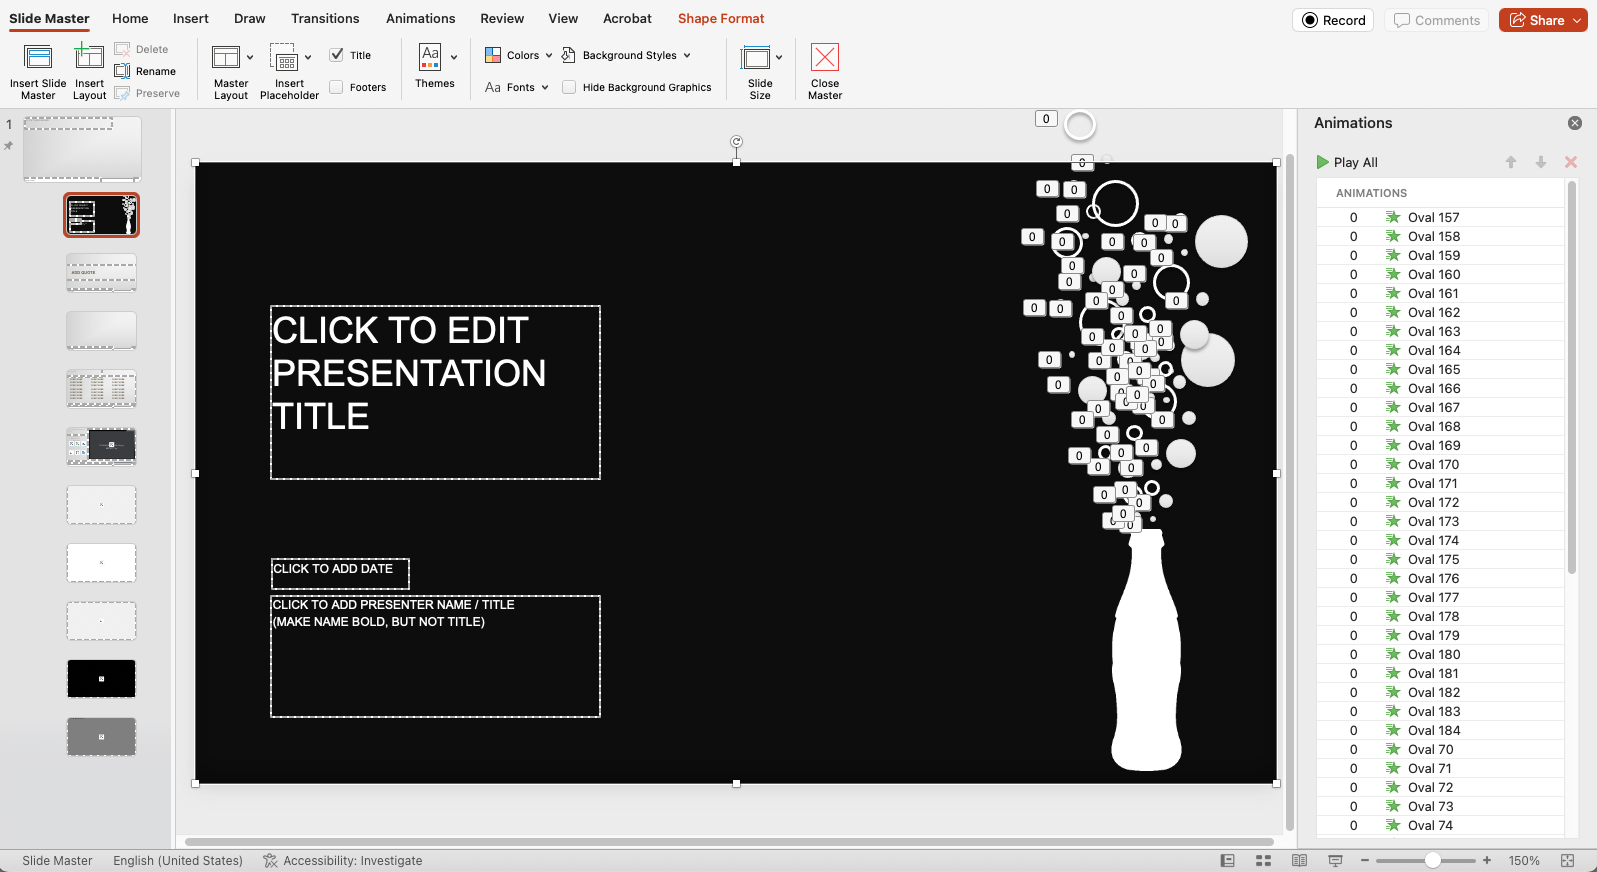Click the zoom in plus icon
Viewport: 1597px width, 872px height.
click(1487, 860)
